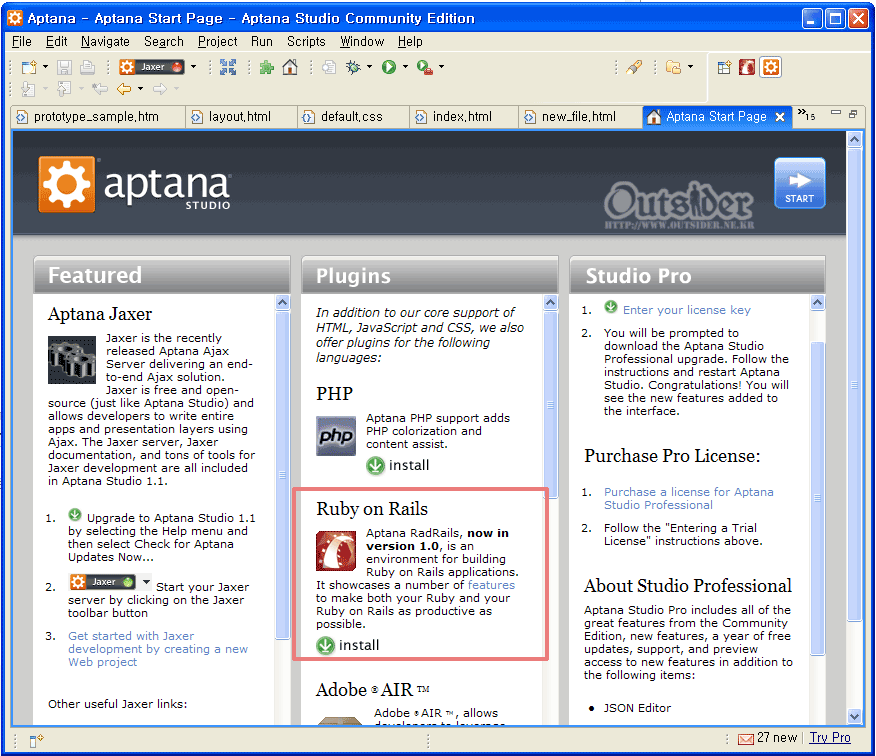Restore the editor area icon

(853, 114)
